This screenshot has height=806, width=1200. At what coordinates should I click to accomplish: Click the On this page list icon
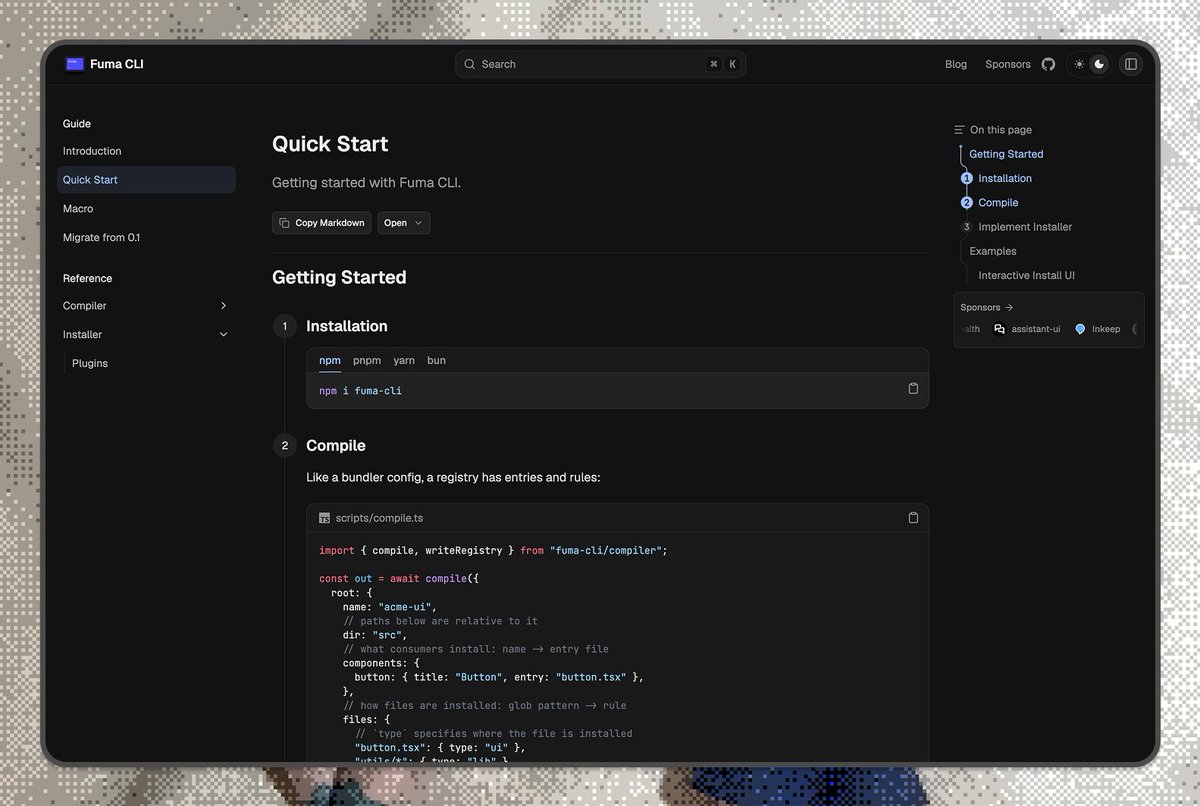point(959,130)
